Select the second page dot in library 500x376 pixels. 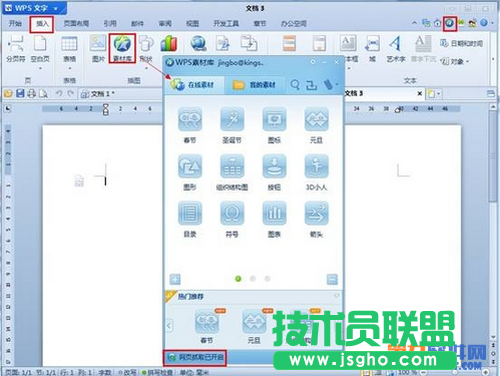253,279
